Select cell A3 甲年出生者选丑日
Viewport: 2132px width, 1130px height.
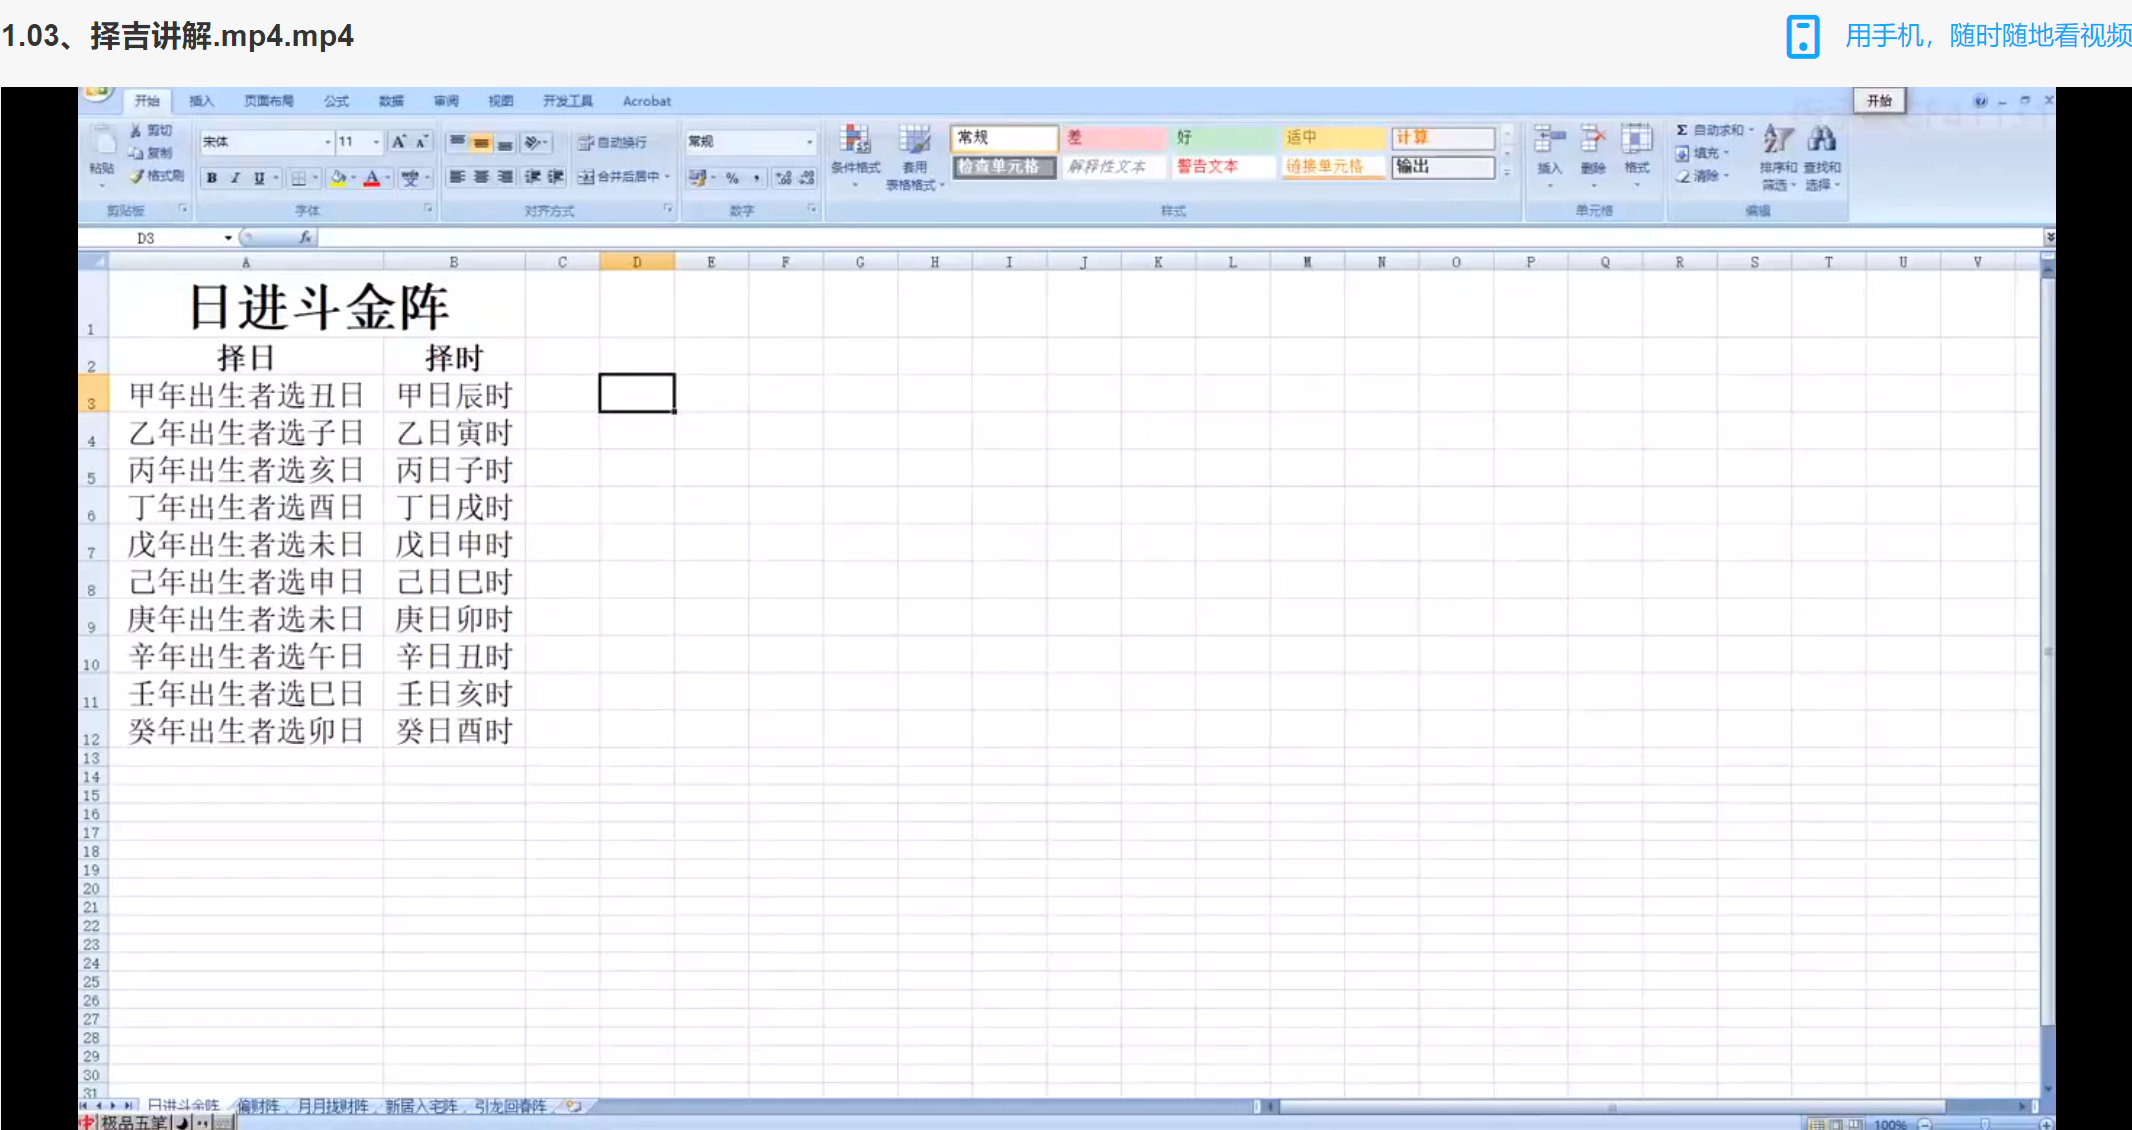tap(246, 395)
